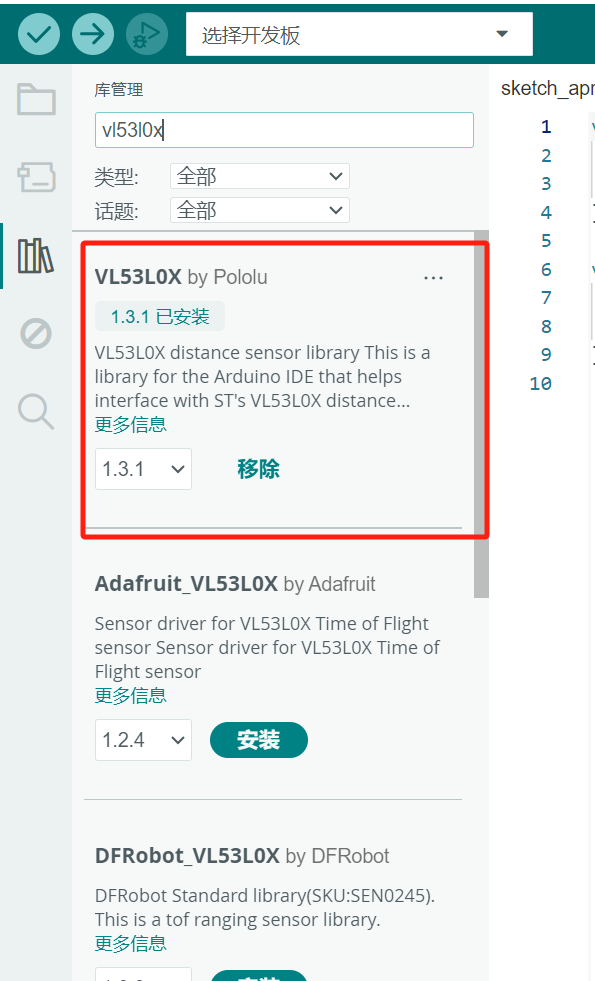The image size is (595, 981).
Task: Click the three-dot menu on VL53L0X by Pololu
Action: point(433,278)
